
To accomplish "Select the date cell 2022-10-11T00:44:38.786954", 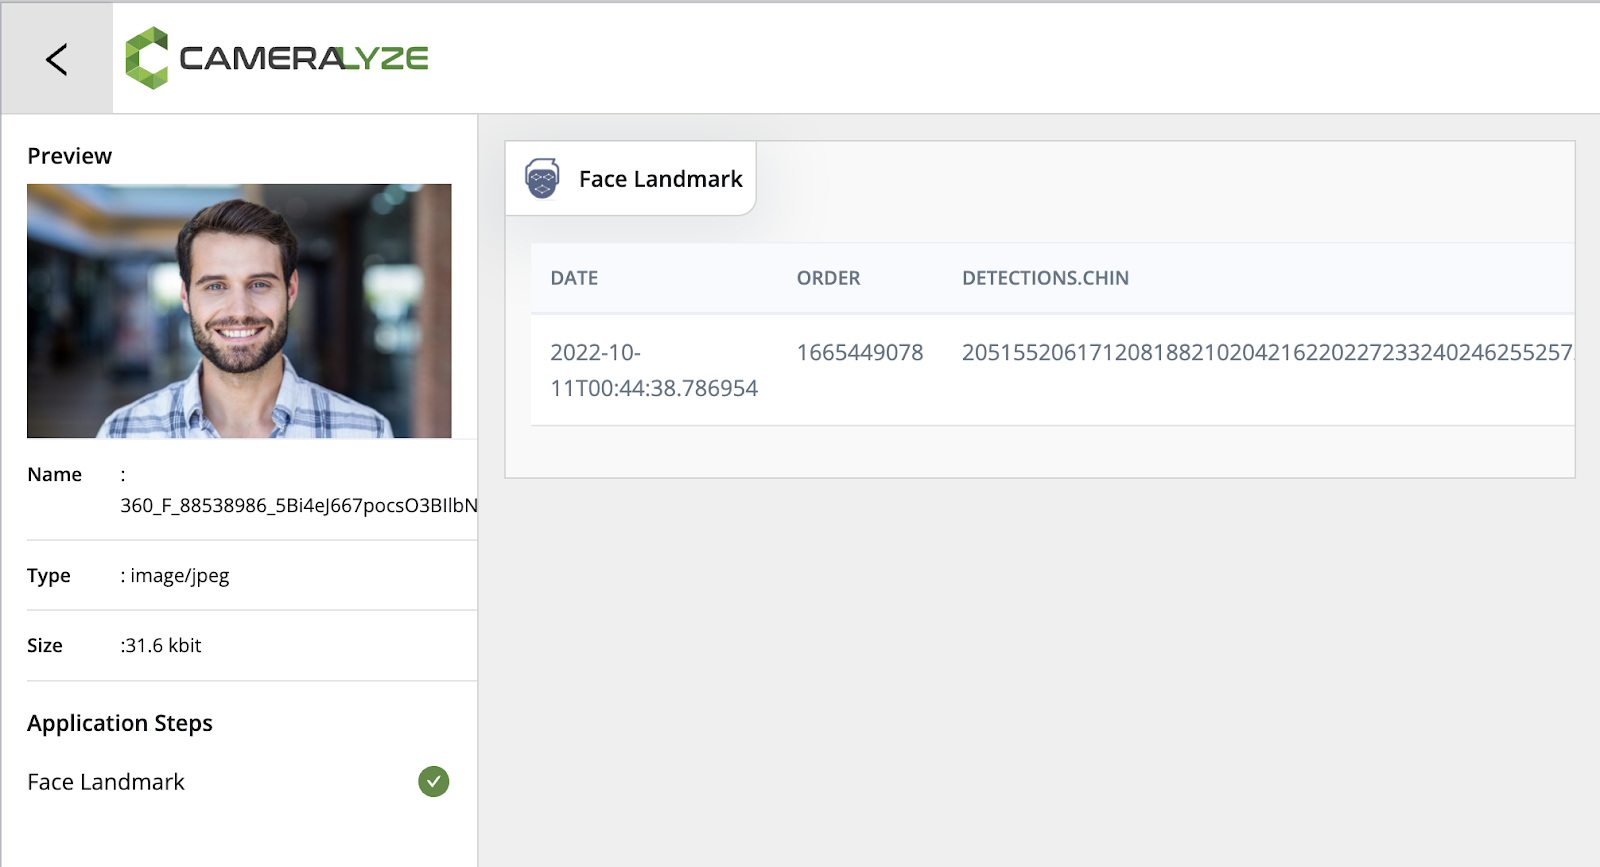I will [654, 370].
